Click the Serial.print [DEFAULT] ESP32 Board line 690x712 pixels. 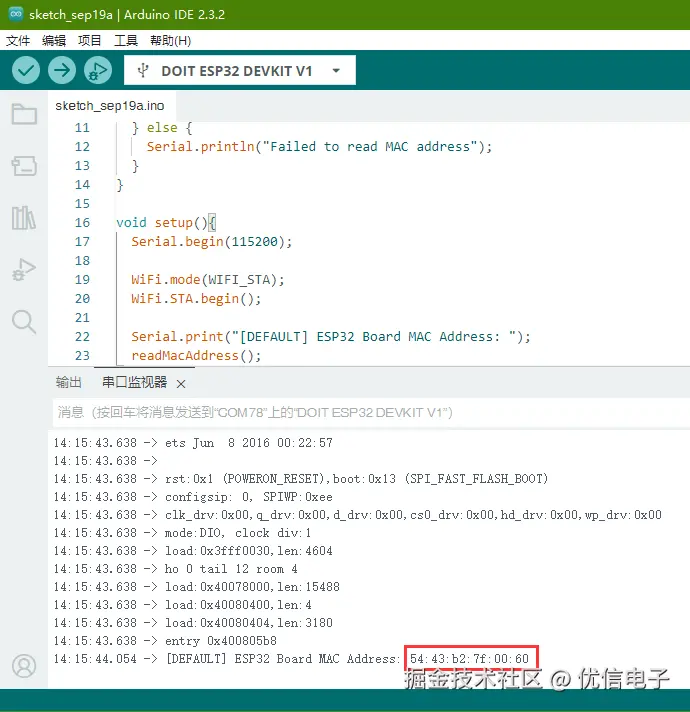coord(330,336)
